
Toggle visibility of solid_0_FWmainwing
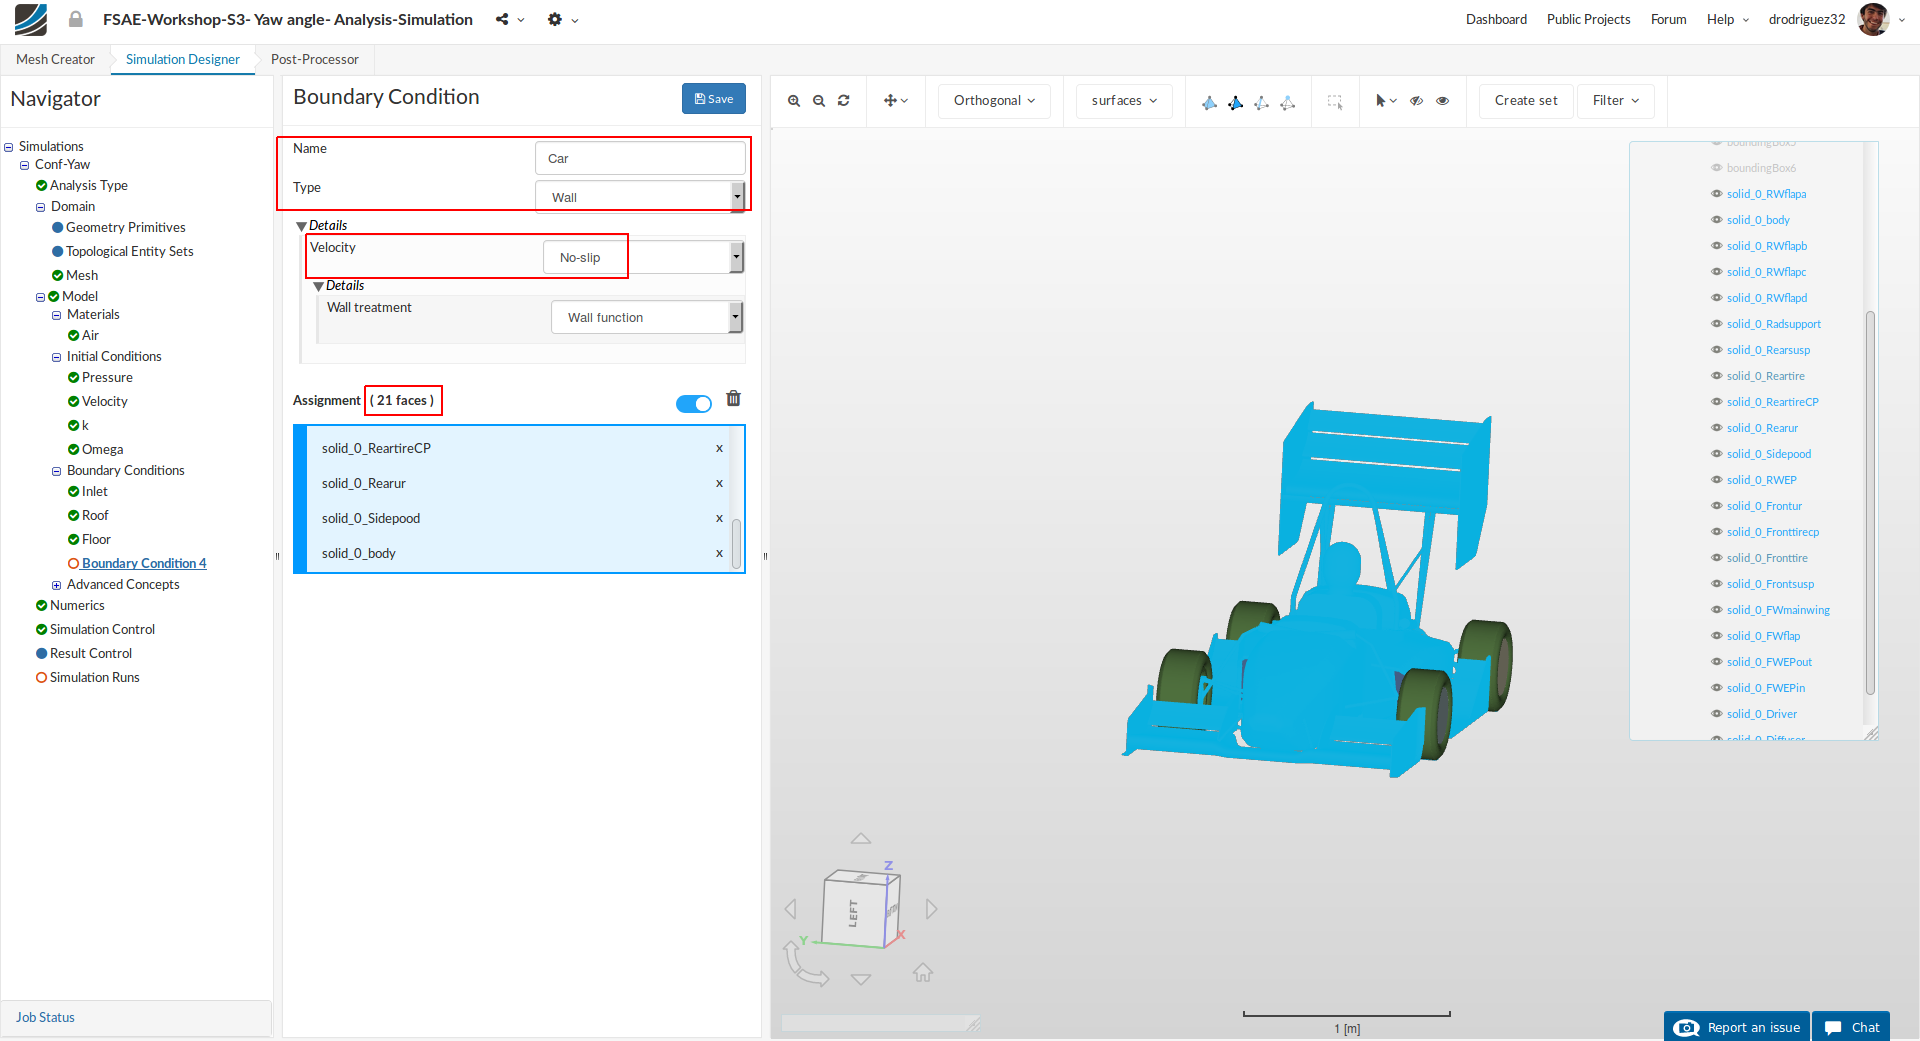tap(1717, 610)
